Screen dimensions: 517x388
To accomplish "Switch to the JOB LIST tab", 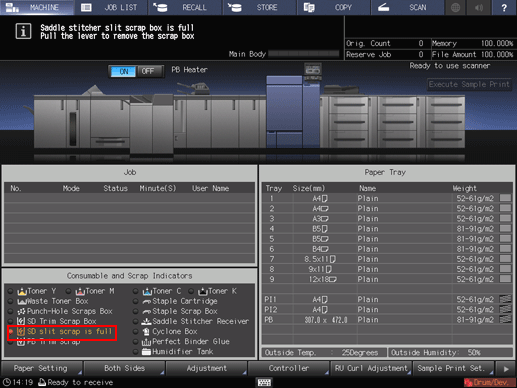I will [x=111, y=7].
